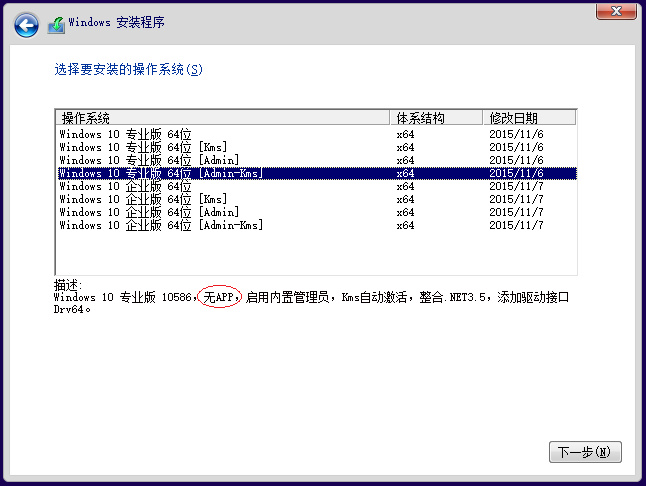Viewport: 646px width, 486px height.
Task: Select plain Windows 10 专业版 64位 row
Action: click(x=316, y=134)
